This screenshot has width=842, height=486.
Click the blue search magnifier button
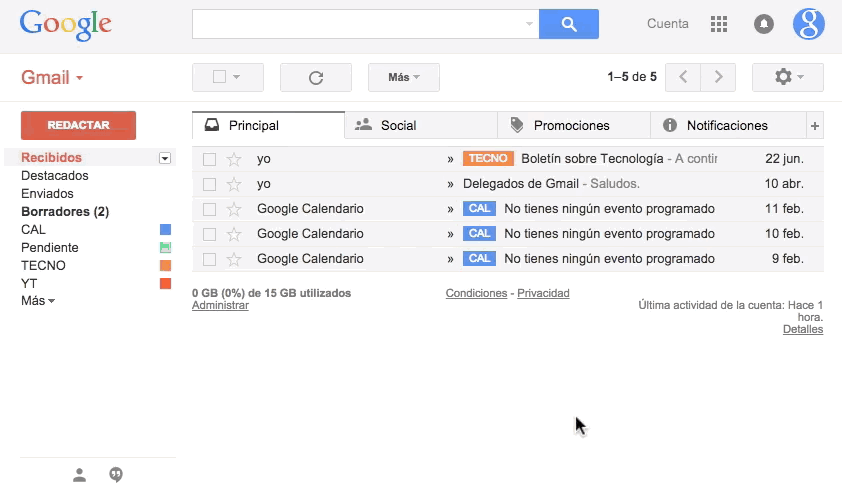[569, 24]
